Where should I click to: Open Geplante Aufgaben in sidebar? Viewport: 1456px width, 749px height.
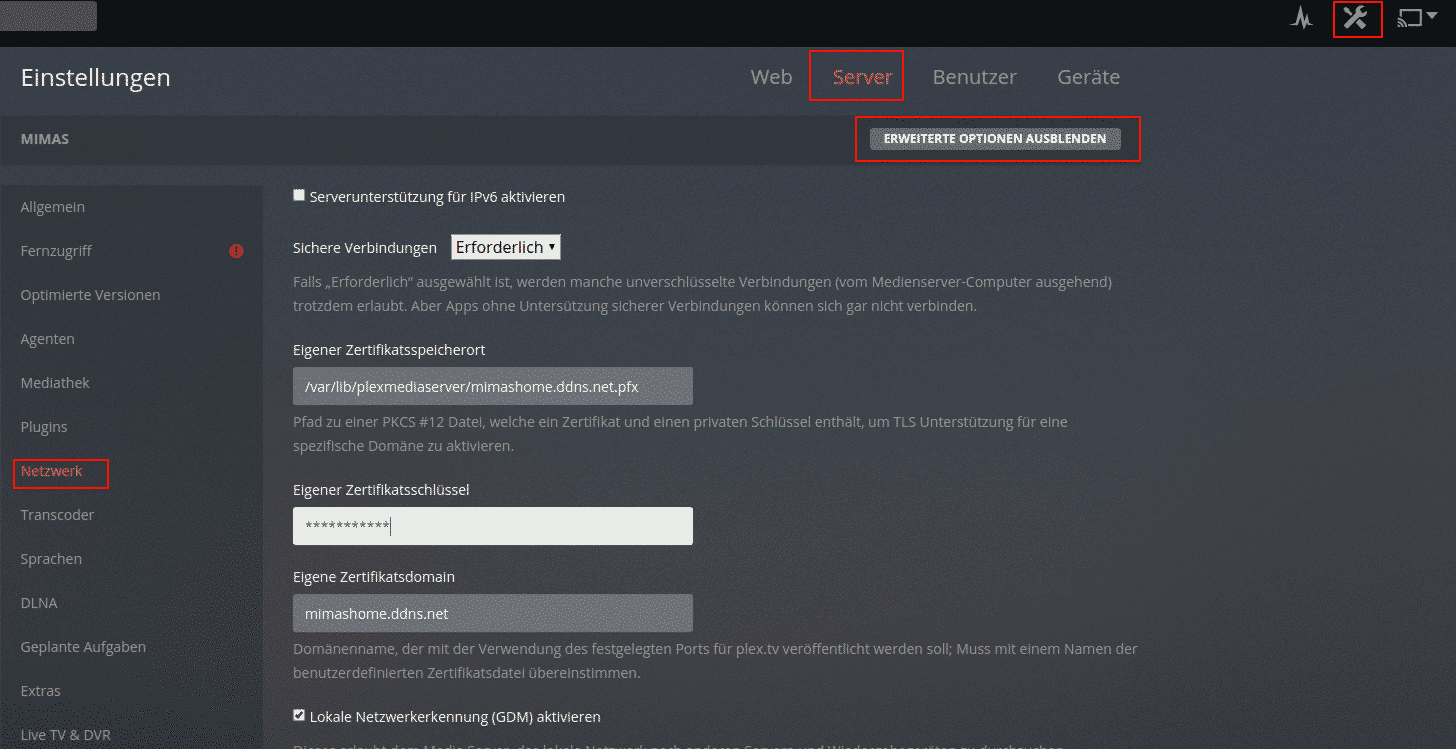(83, 647)
